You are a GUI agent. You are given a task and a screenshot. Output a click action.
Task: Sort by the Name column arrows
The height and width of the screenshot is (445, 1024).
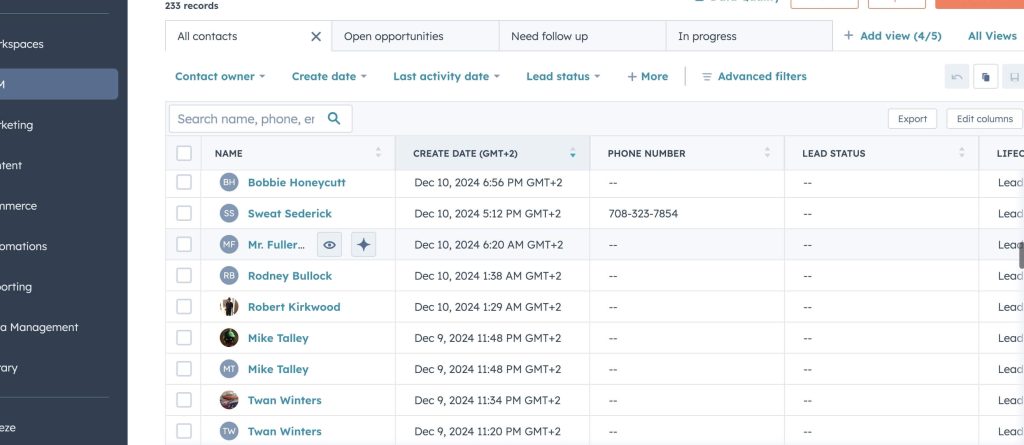click(378, 153)
